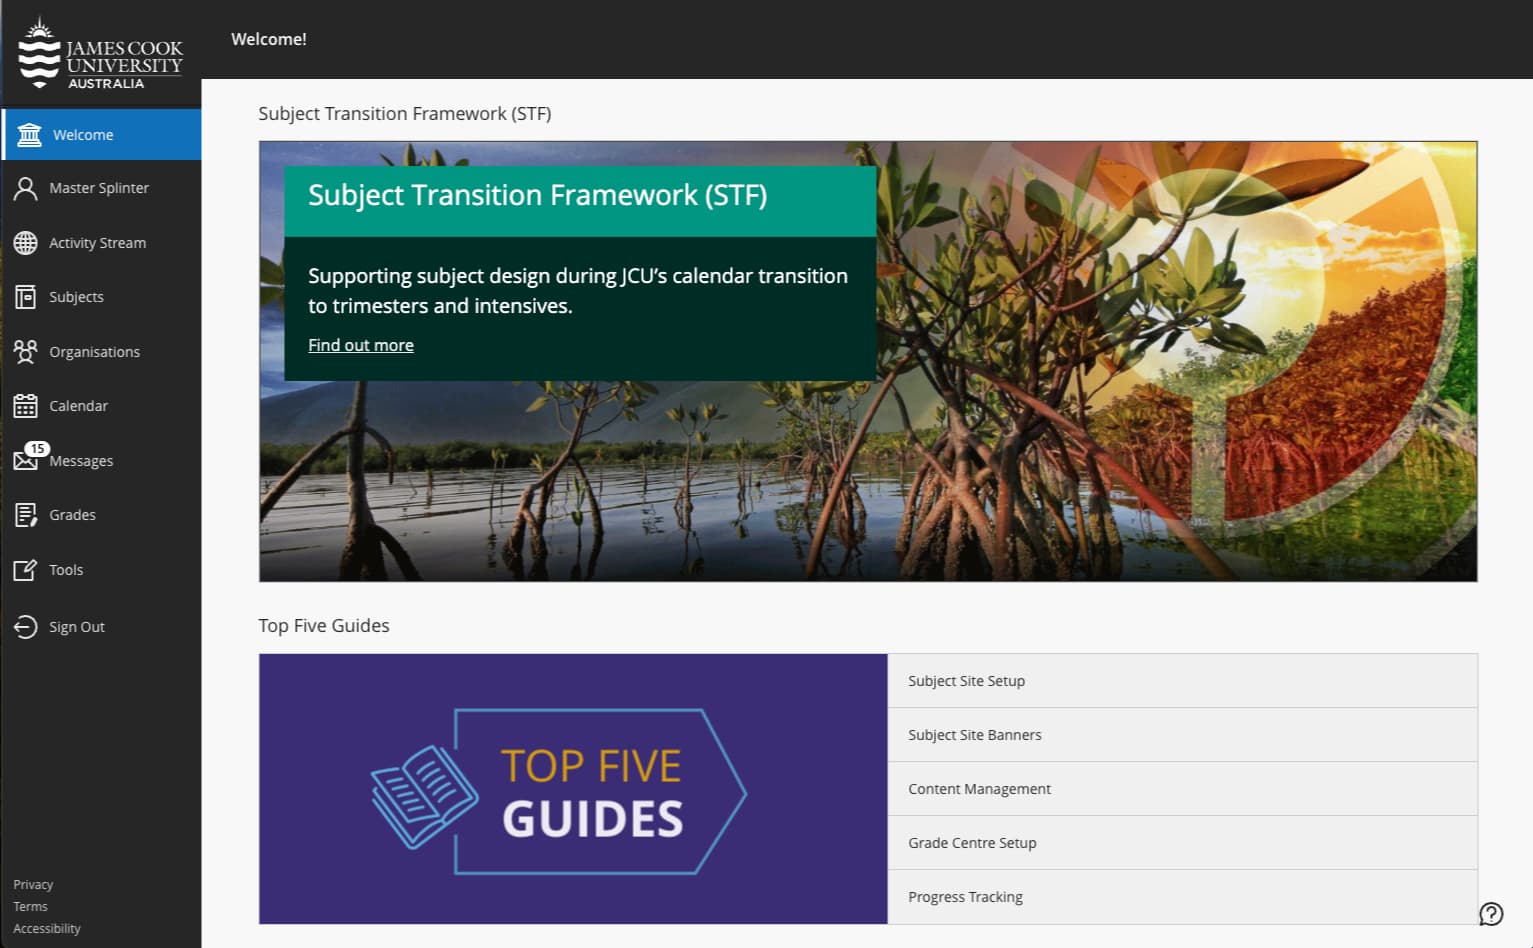Viewport: 1533px width, 948px height.
Task: Open the Terms link in the sidebar footer
Action: [30, 907]
